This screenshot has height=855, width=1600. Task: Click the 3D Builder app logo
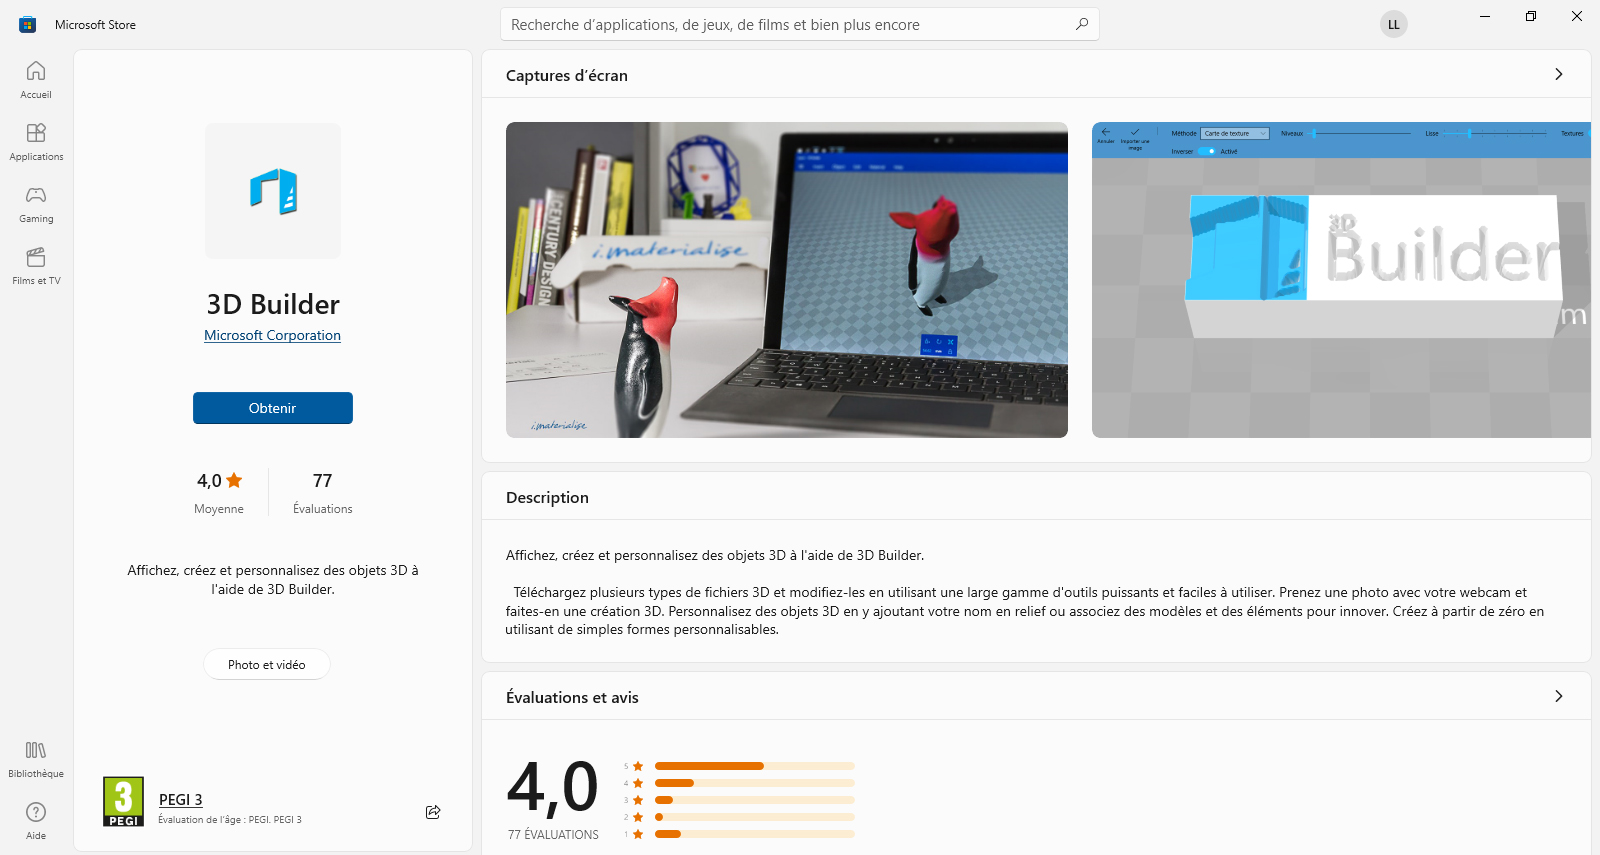[x=273, y=191]
